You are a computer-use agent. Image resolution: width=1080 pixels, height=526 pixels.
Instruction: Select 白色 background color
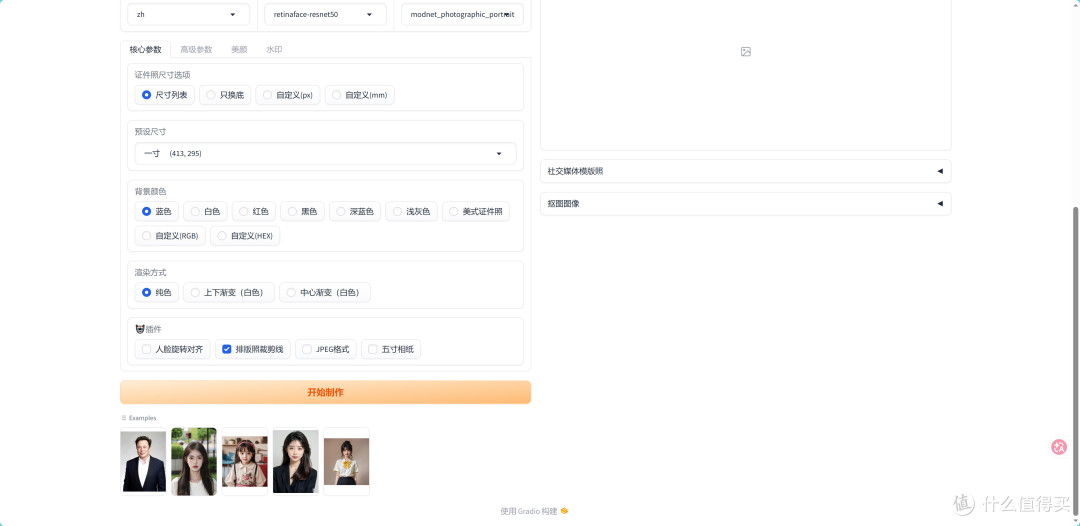click(205, 211)
